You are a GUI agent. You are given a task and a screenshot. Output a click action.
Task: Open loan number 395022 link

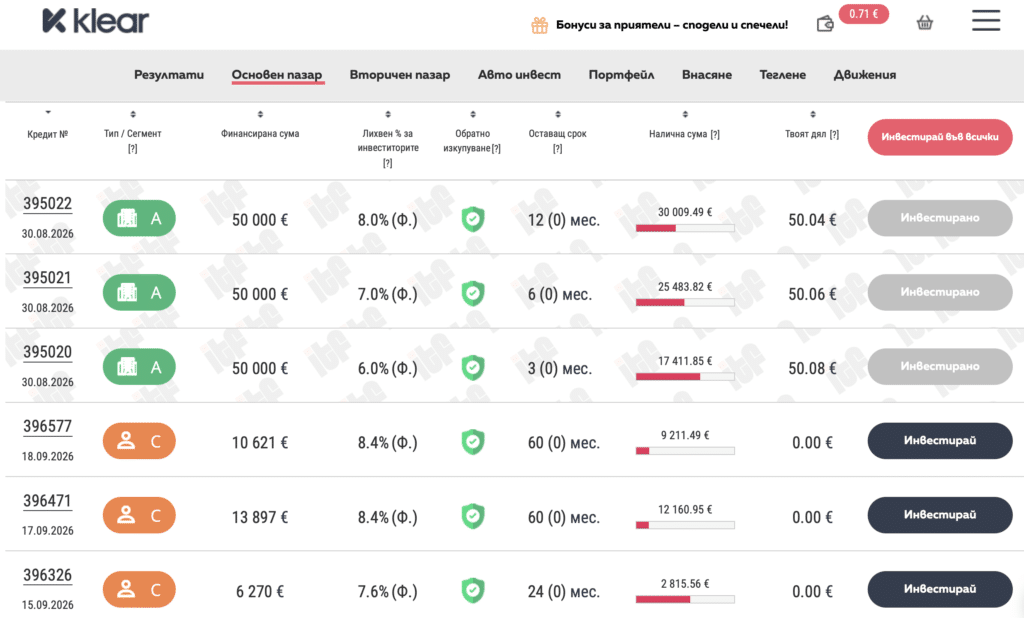[x=48, y=204]
